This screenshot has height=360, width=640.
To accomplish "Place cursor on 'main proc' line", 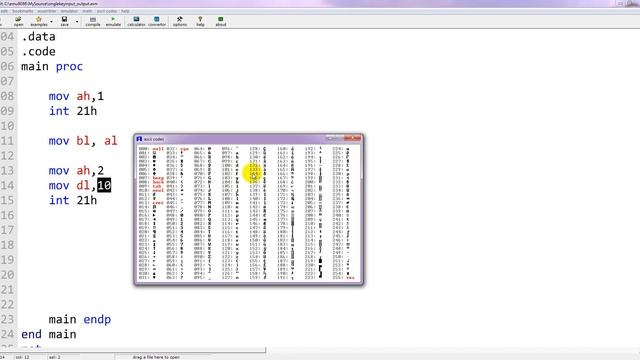I will [x=52, y=67].
